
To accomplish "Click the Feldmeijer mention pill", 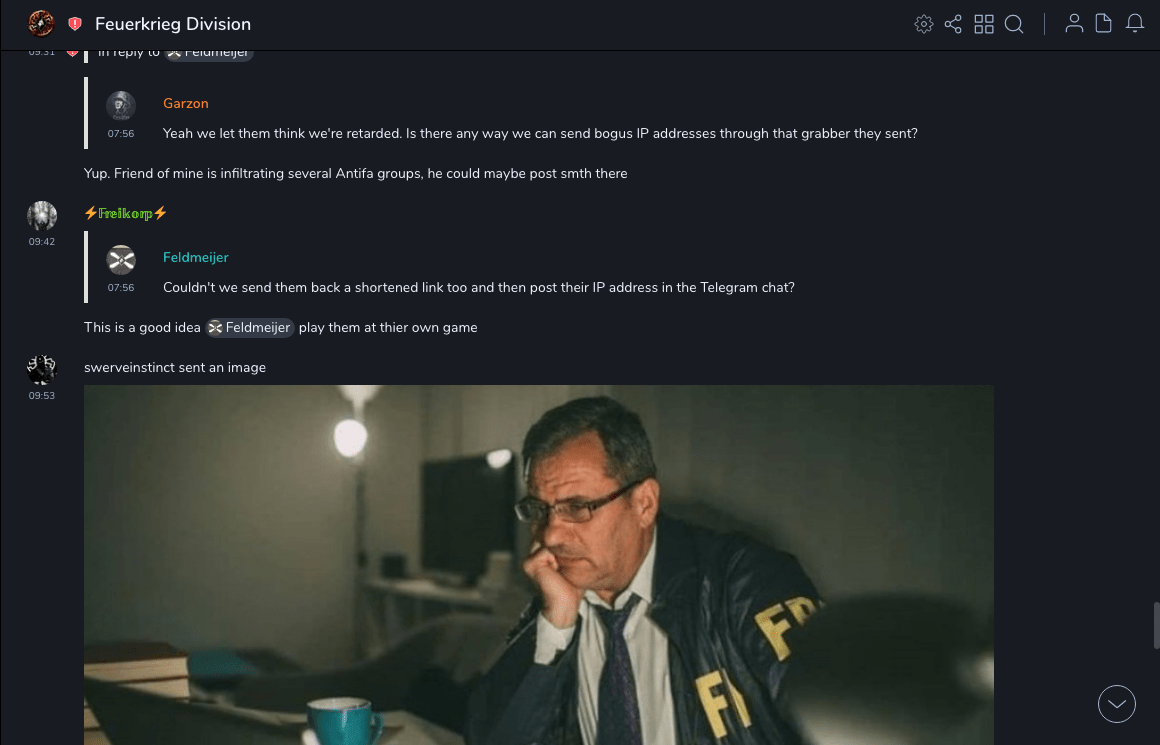I will 250,328.
